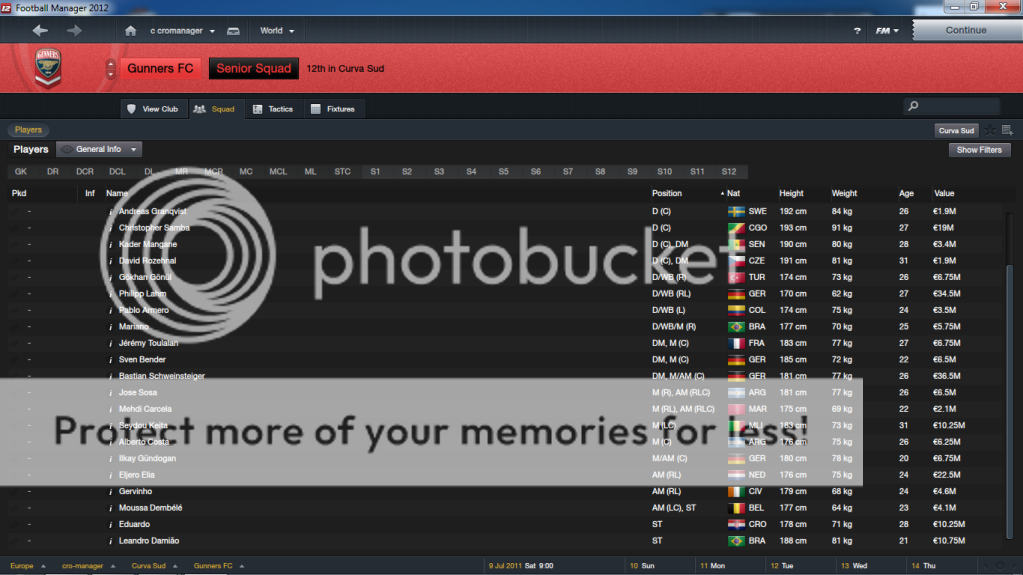
Task: Click the forward navigation arrow
Action: [74, 31]
